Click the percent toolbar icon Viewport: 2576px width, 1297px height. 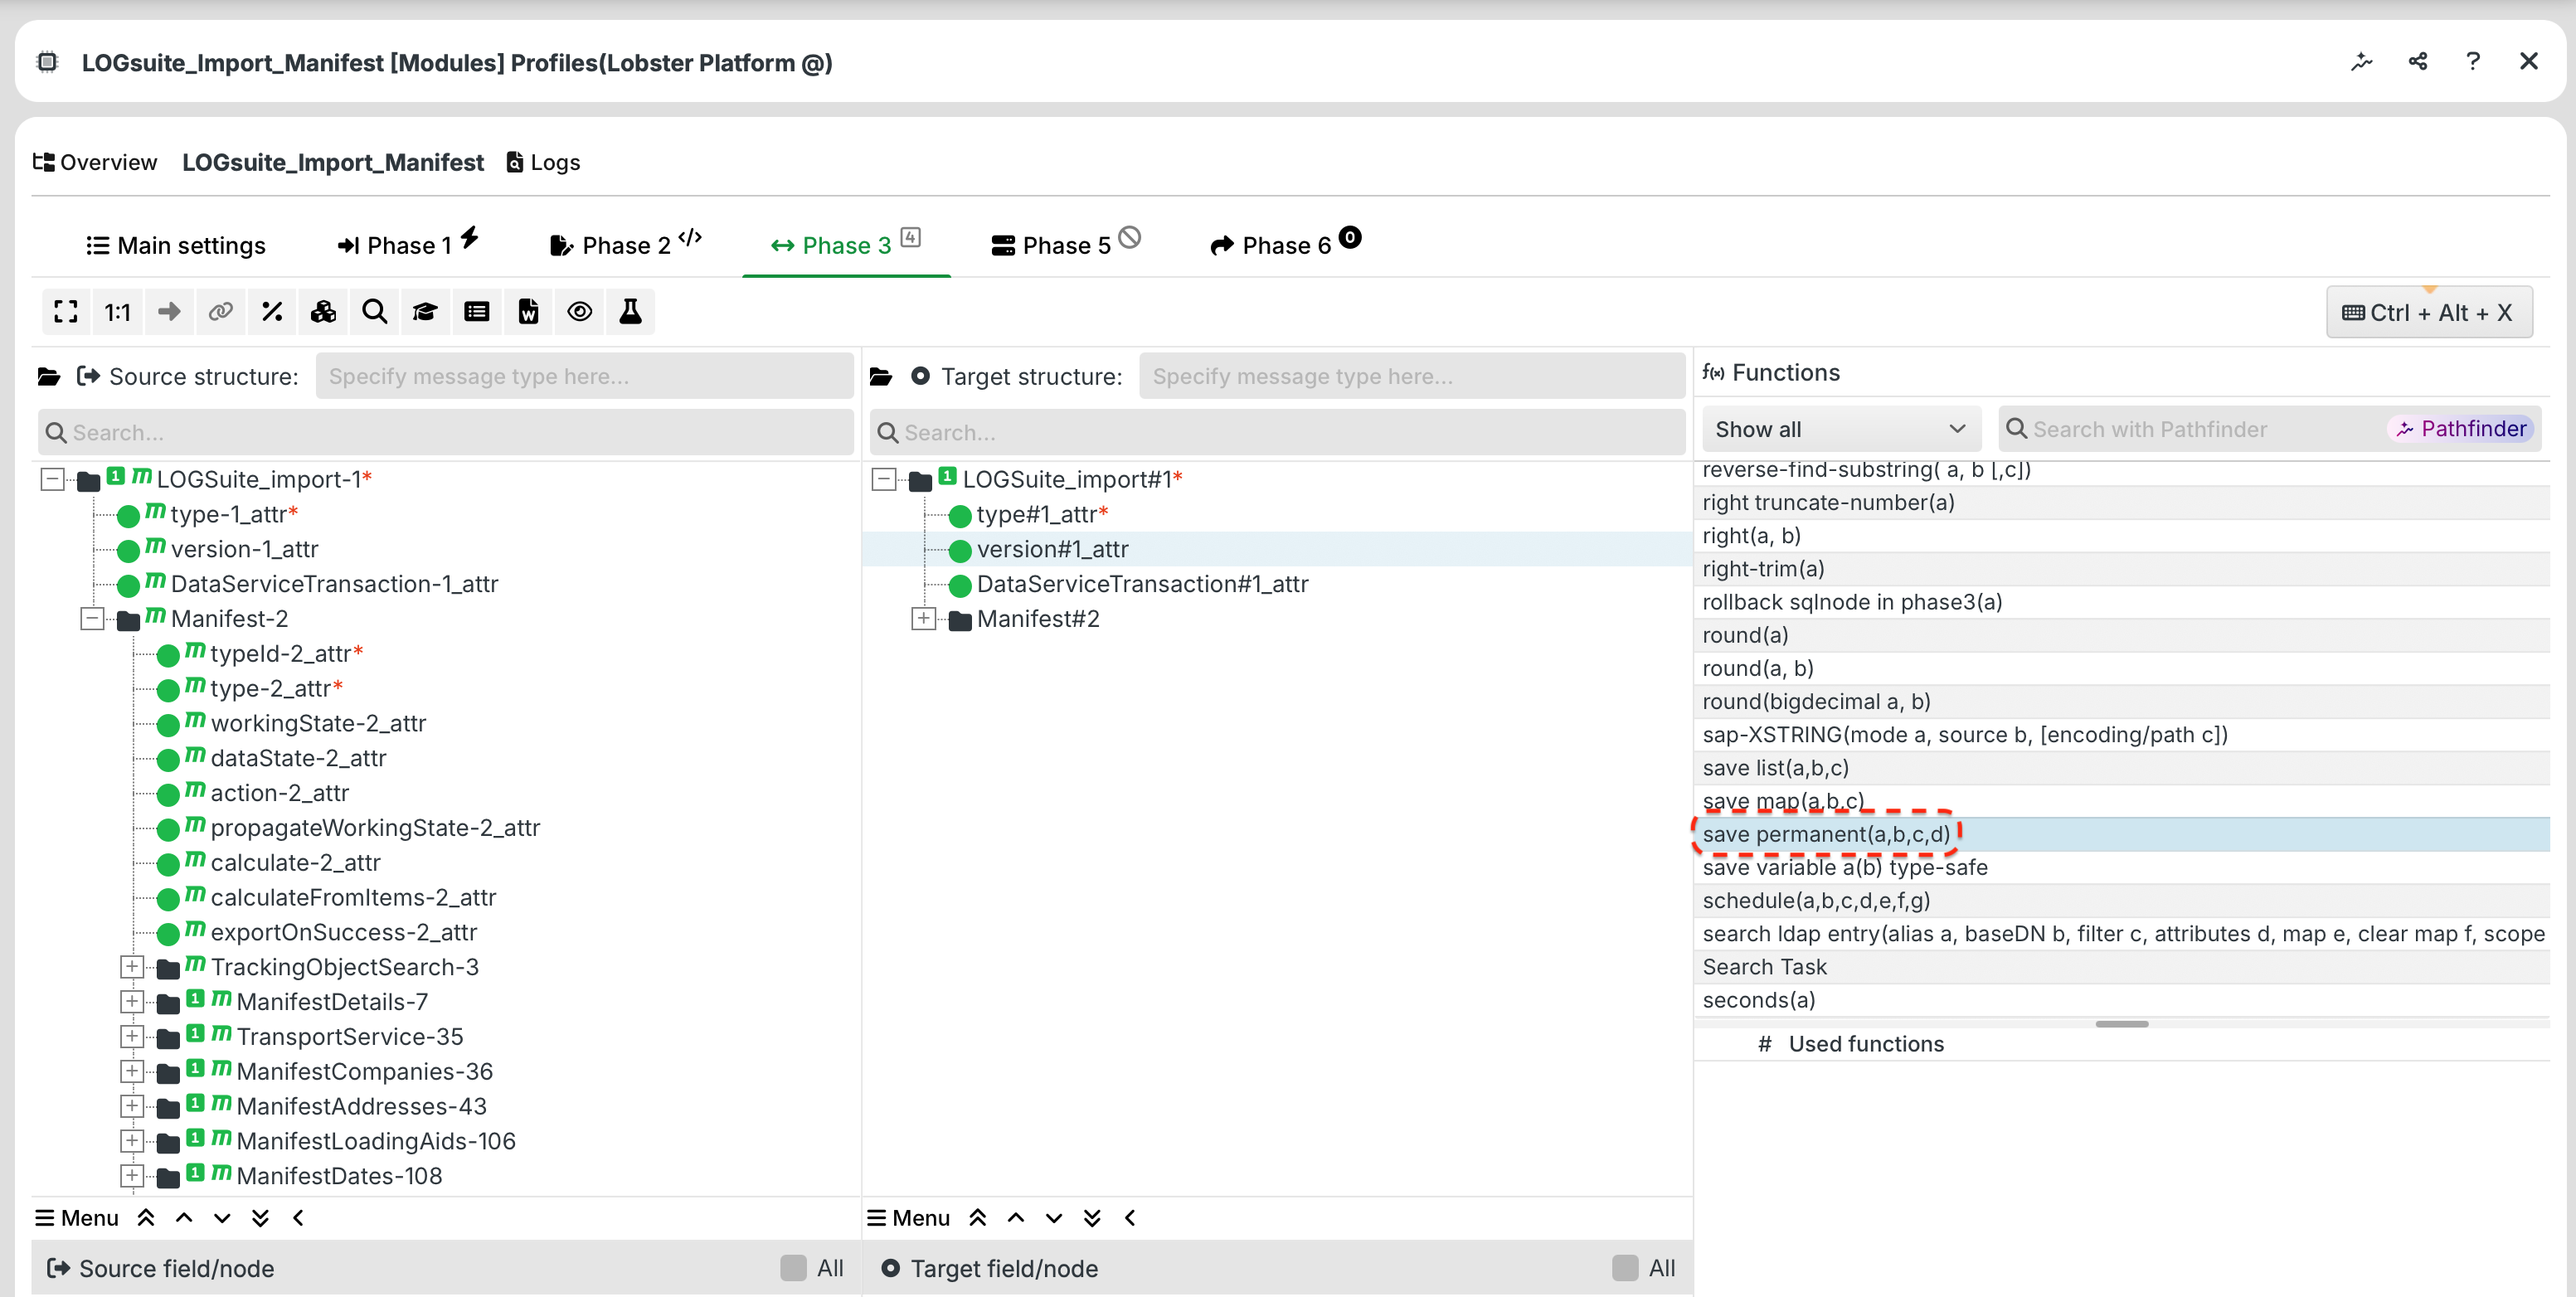coord(272,312)
